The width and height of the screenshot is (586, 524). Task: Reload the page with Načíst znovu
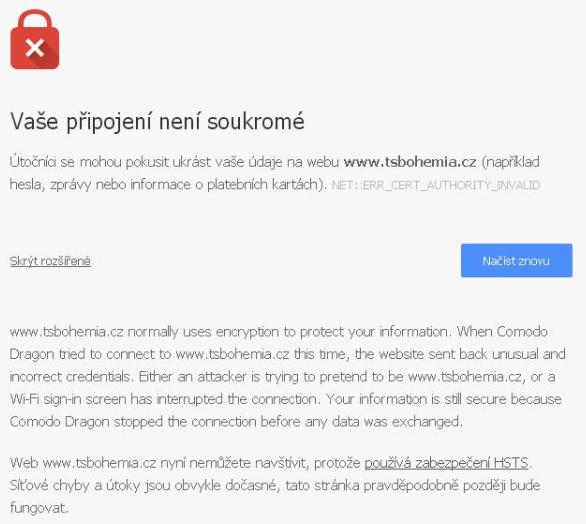coord(516,261)
